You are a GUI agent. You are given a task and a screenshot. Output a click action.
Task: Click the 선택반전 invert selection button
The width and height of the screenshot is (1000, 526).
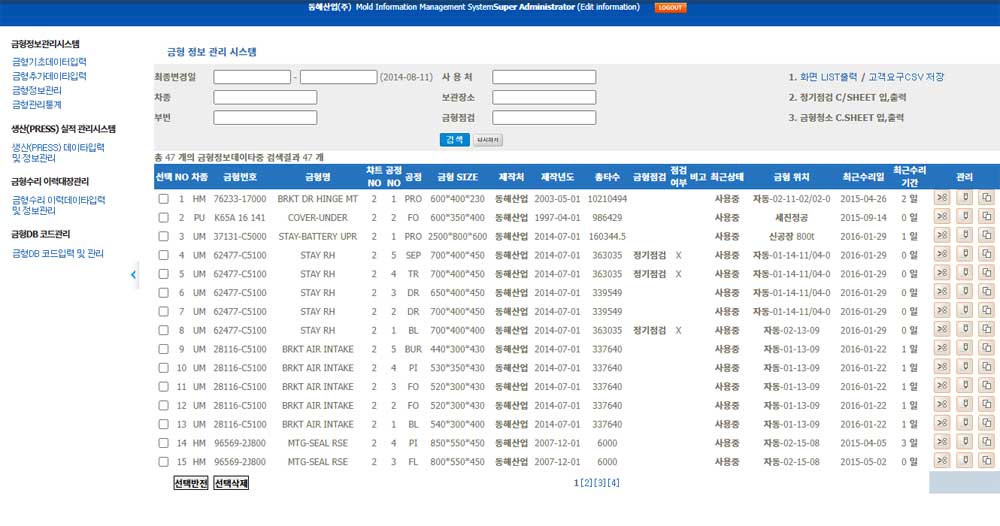point(191,483)
